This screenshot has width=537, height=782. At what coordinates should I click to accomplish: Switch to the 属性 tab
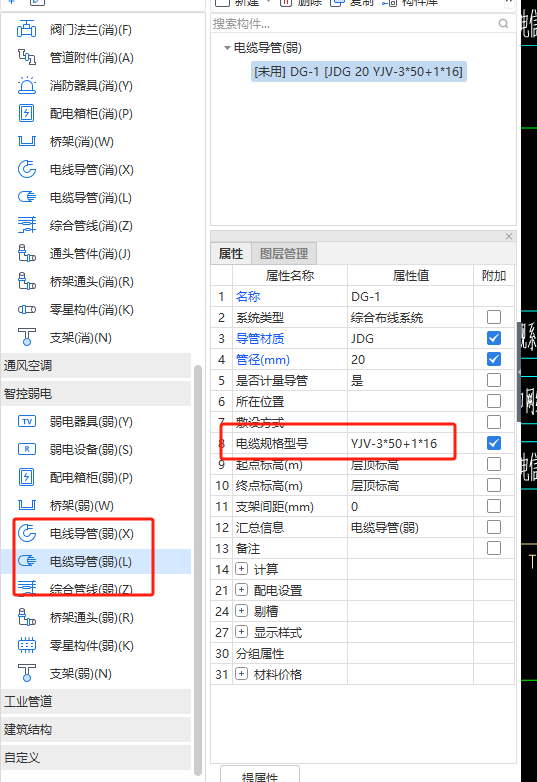(x=231, y=253)
